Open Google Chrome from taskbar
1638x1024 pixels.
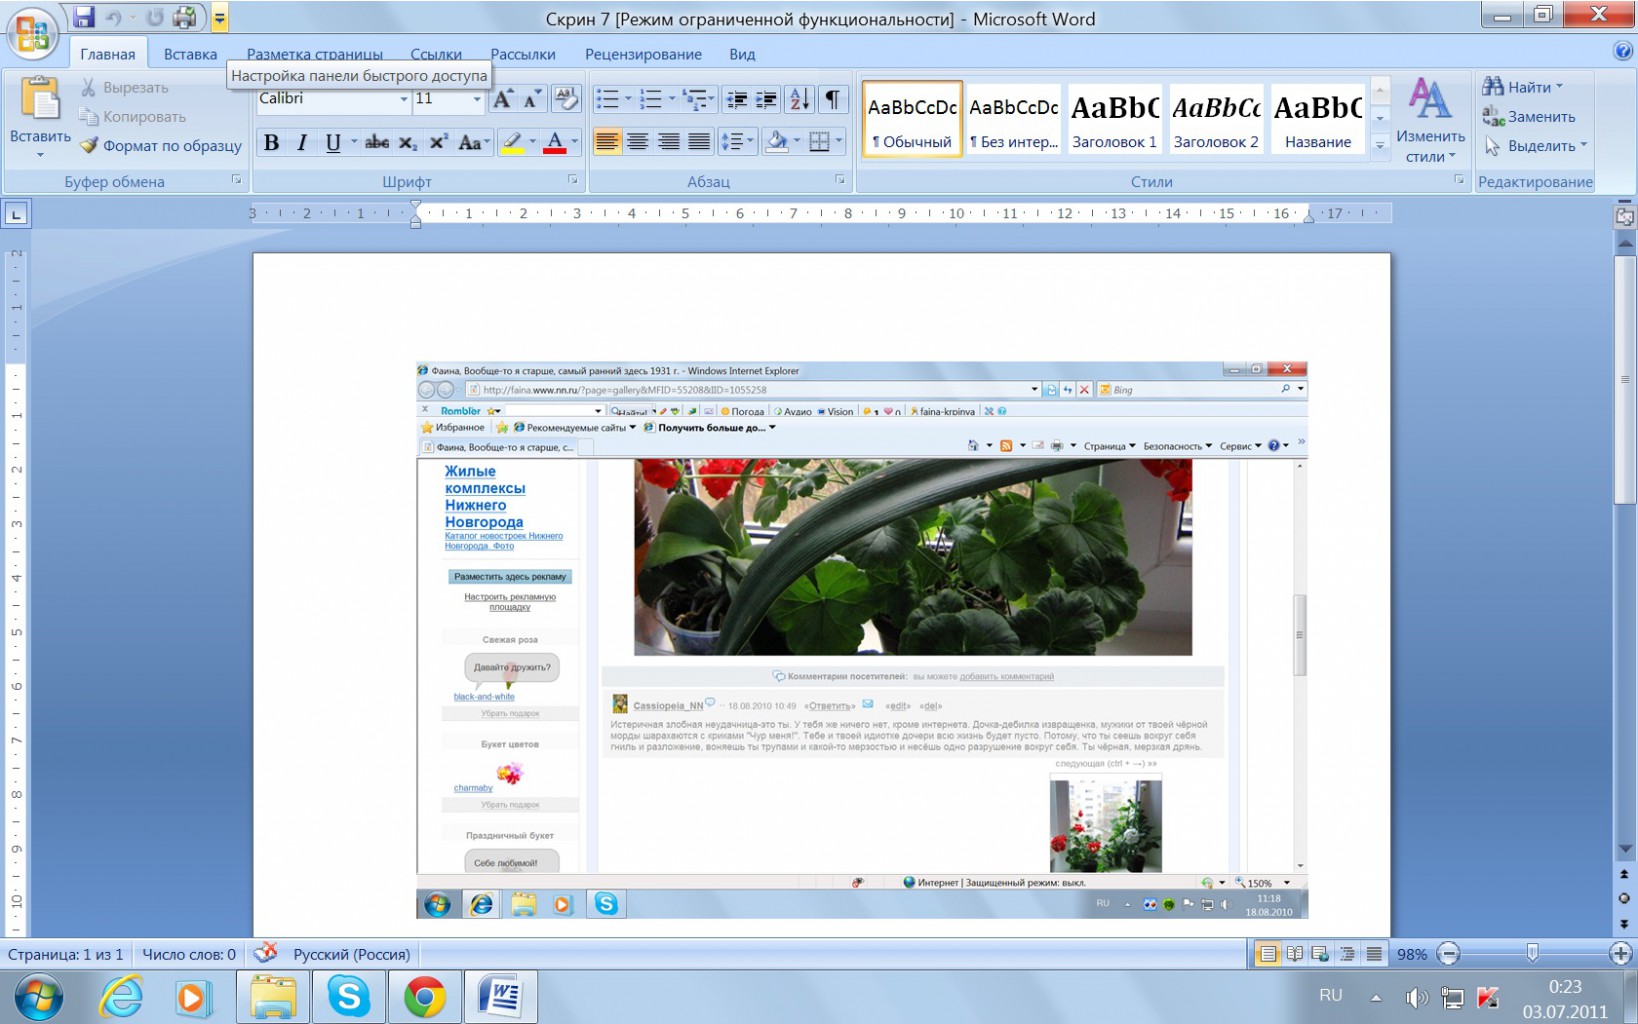(x=425, y=997)
